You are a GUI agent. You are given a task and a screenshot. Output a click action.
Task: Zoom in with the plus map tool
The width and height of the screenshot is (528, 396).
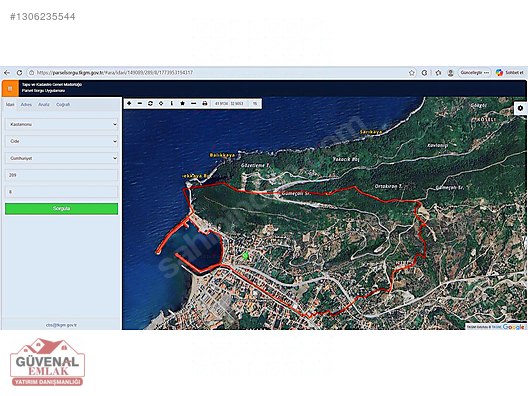point(129,103)
